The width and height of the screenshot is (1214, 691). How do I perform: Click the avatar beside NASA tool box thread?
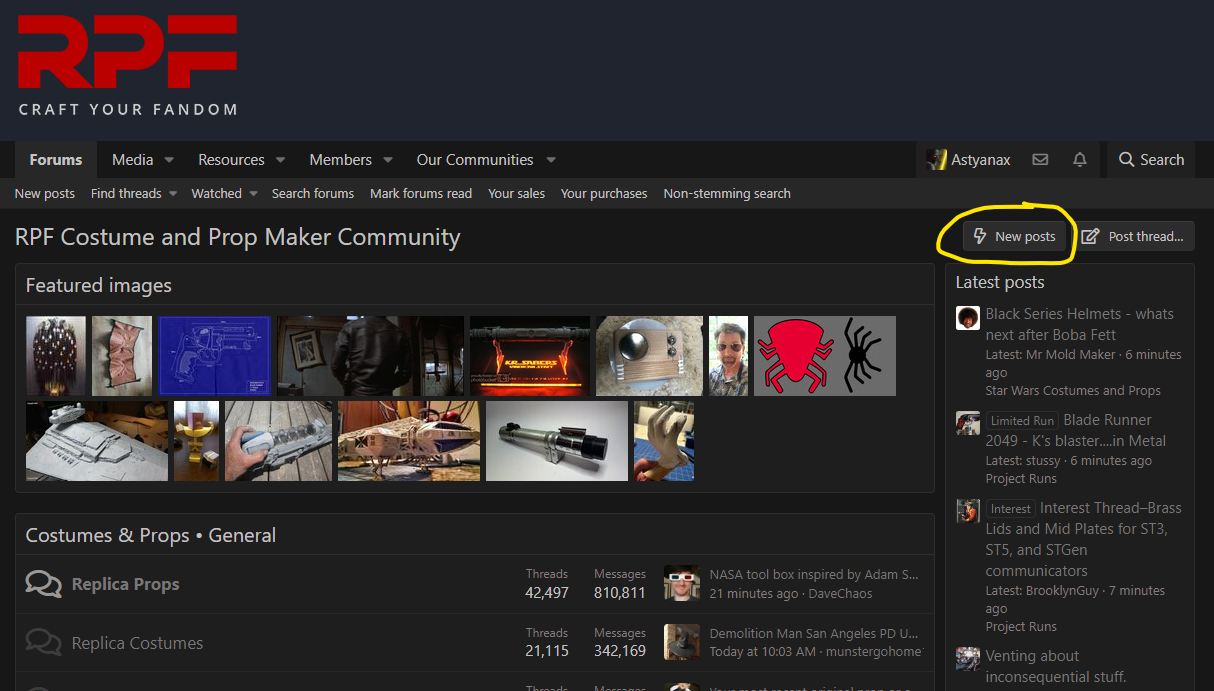tap(682, 584)
